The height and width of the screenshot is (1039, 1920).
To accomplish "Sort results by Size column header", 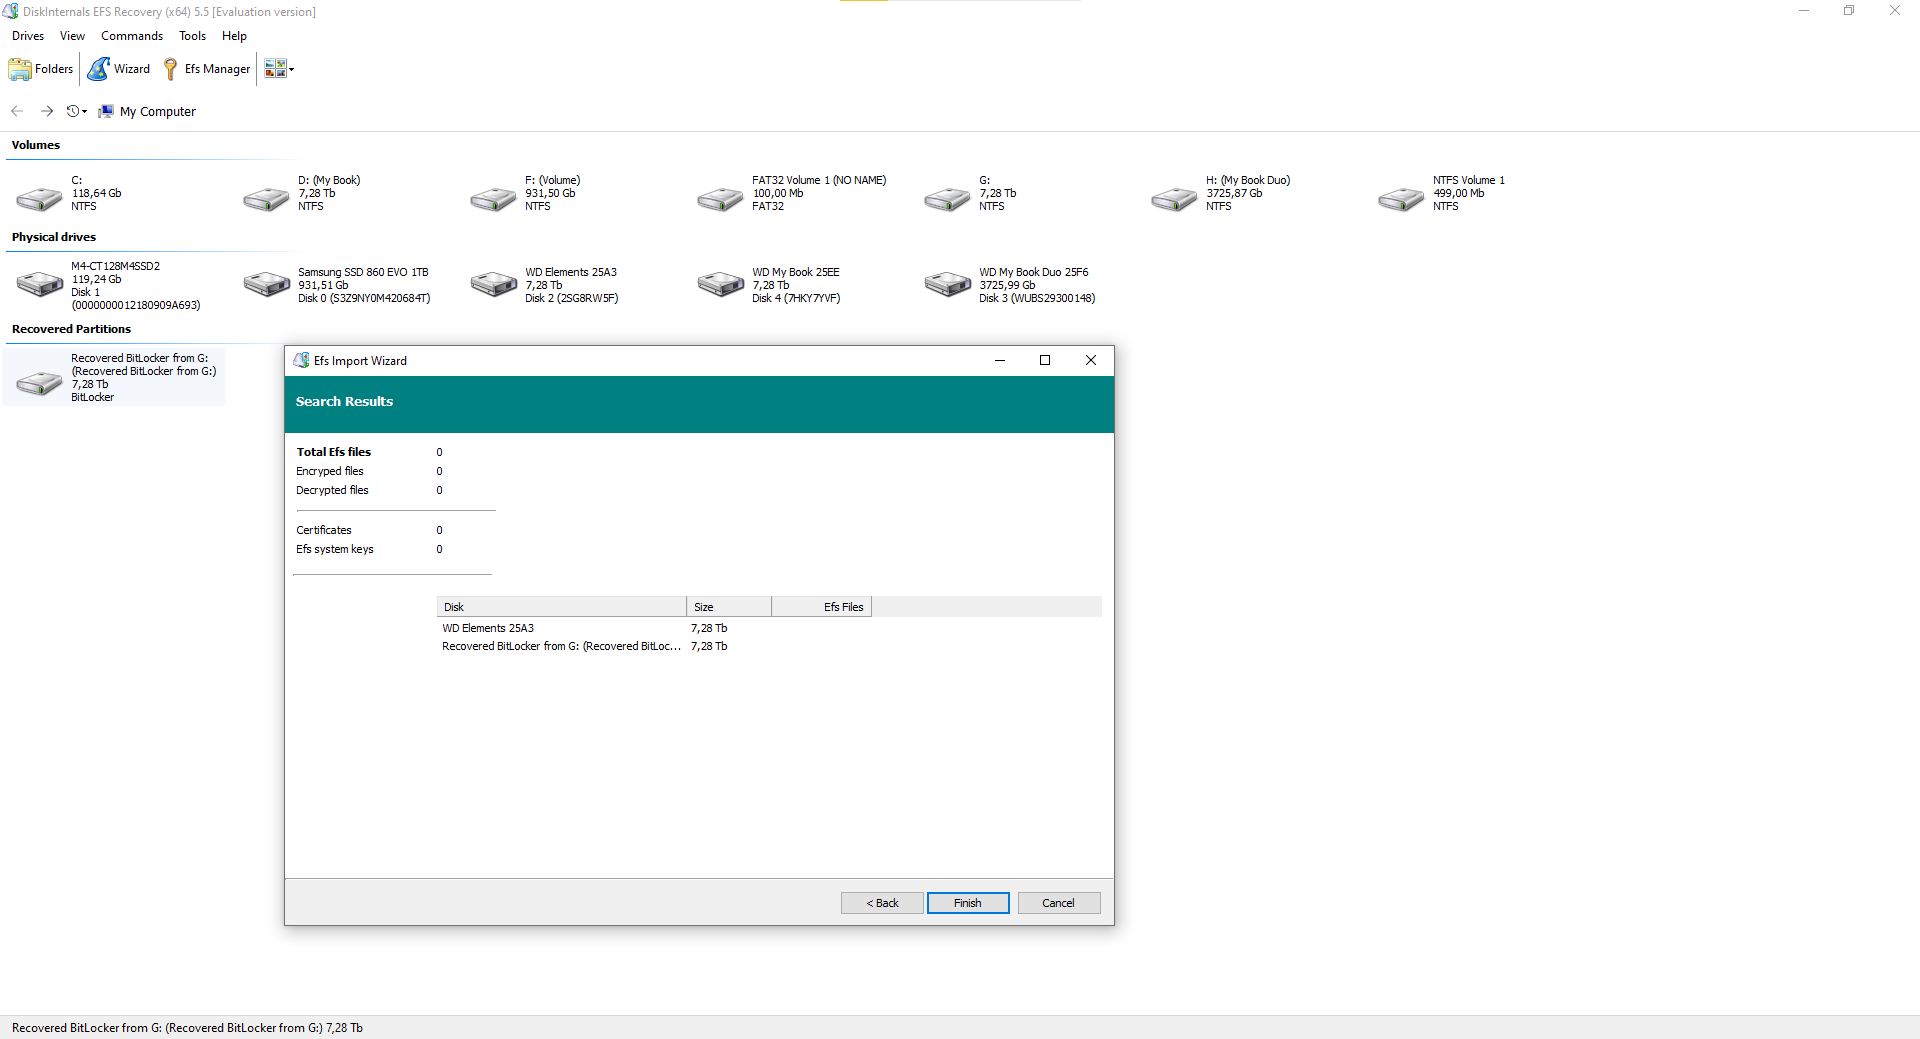I will (729, 607).
